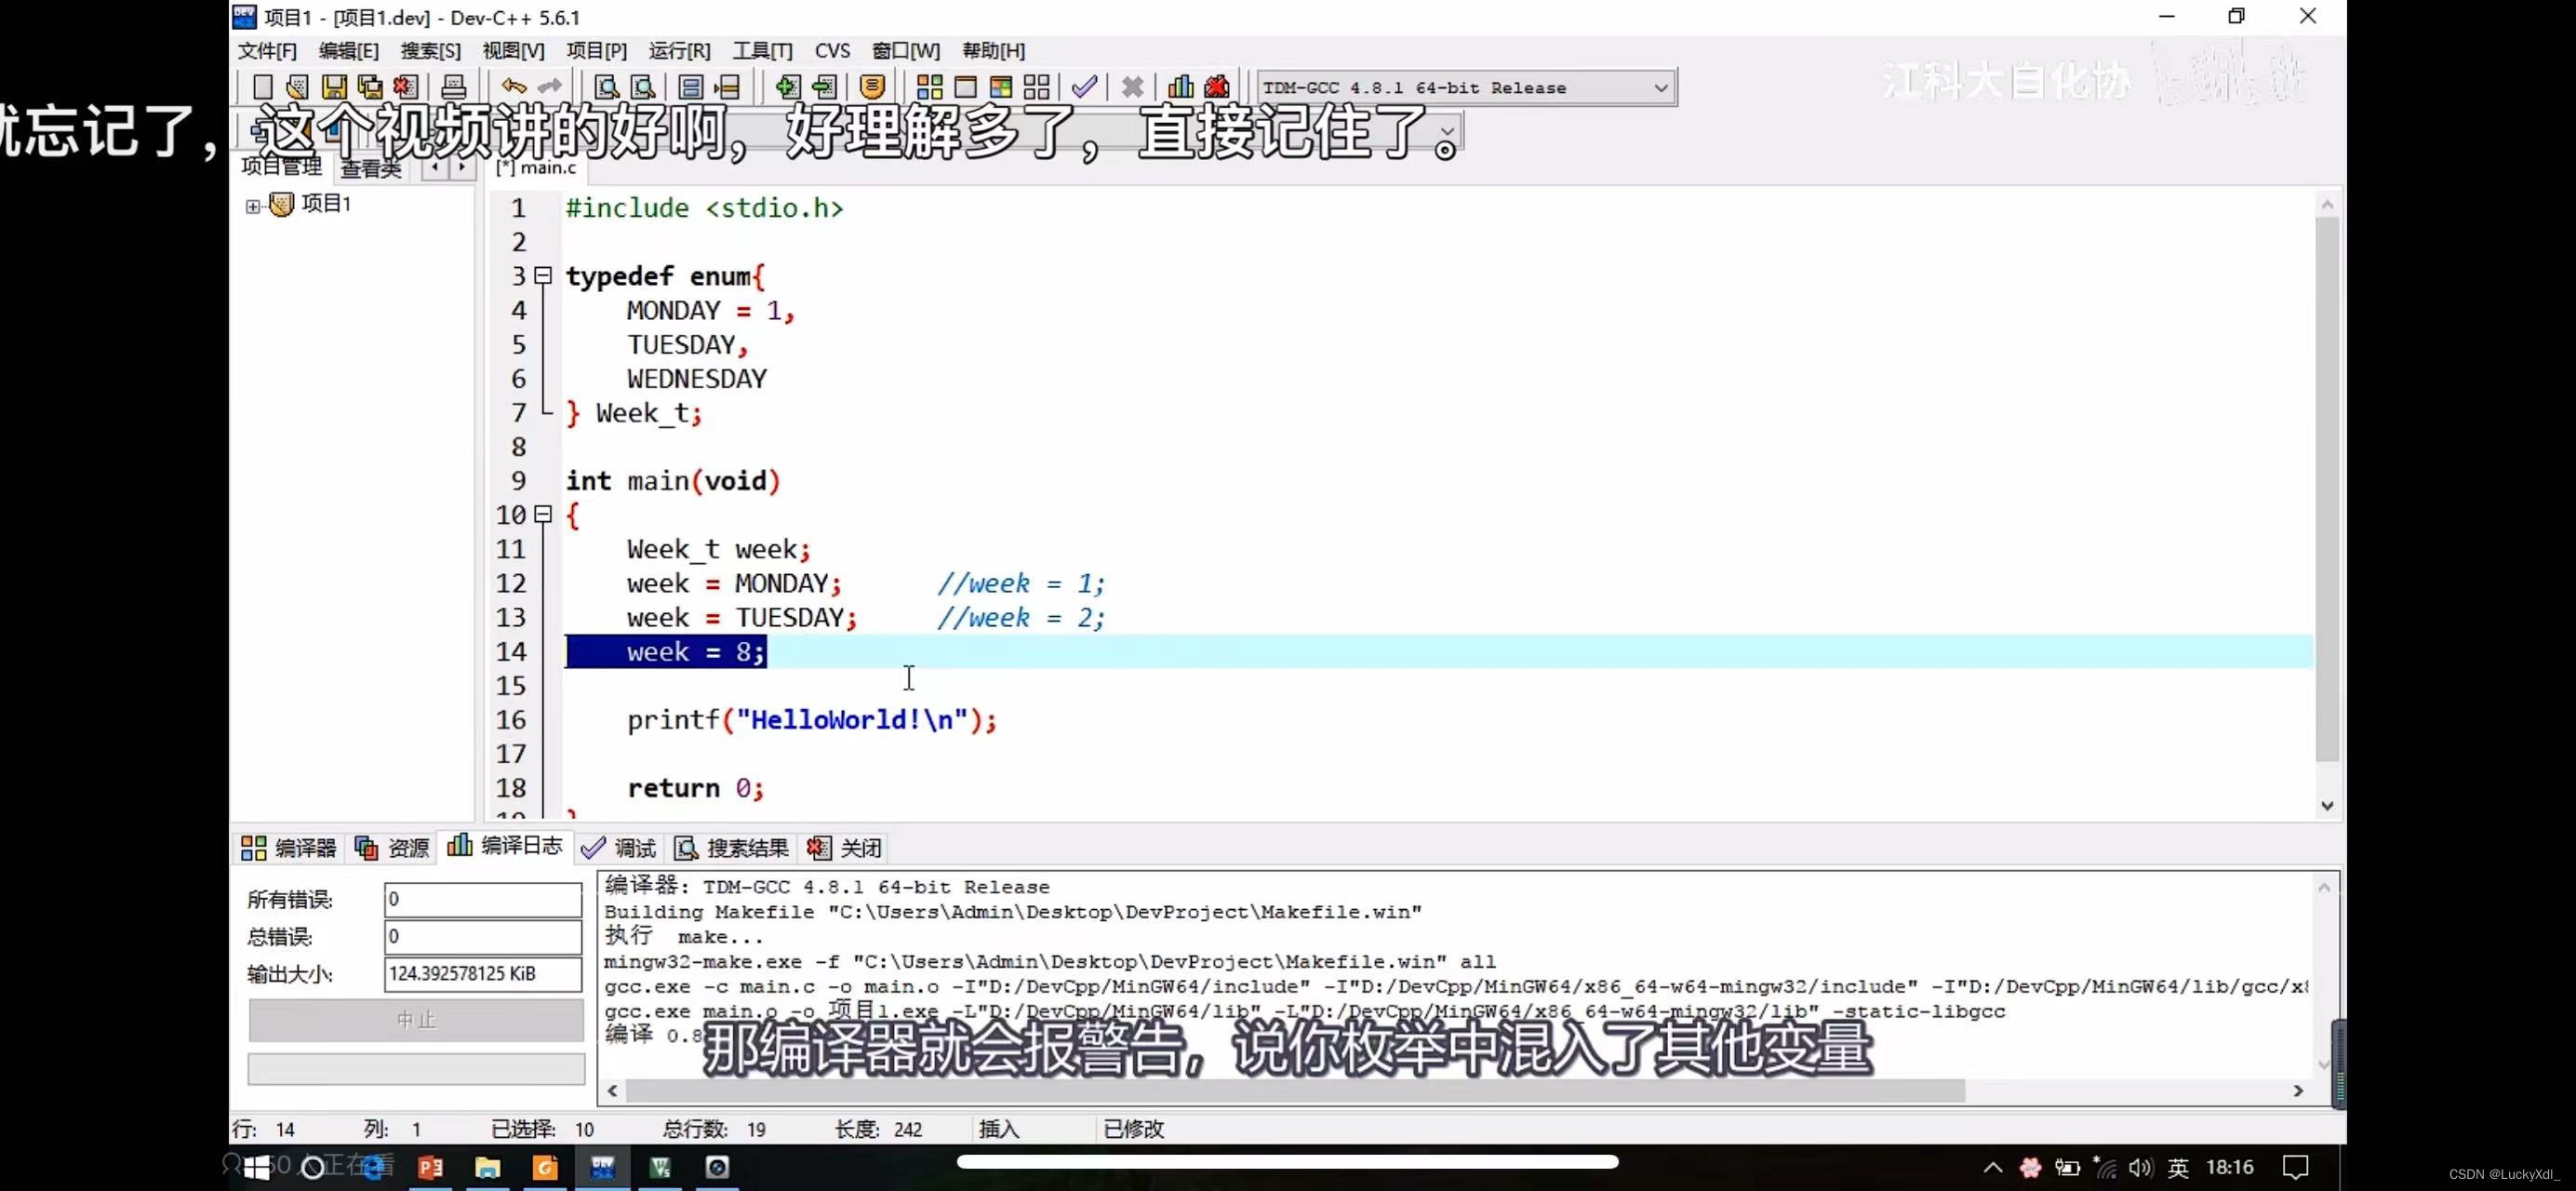Click the 所有错误 value field
Screen dimensions: 2576x1191
483,899
